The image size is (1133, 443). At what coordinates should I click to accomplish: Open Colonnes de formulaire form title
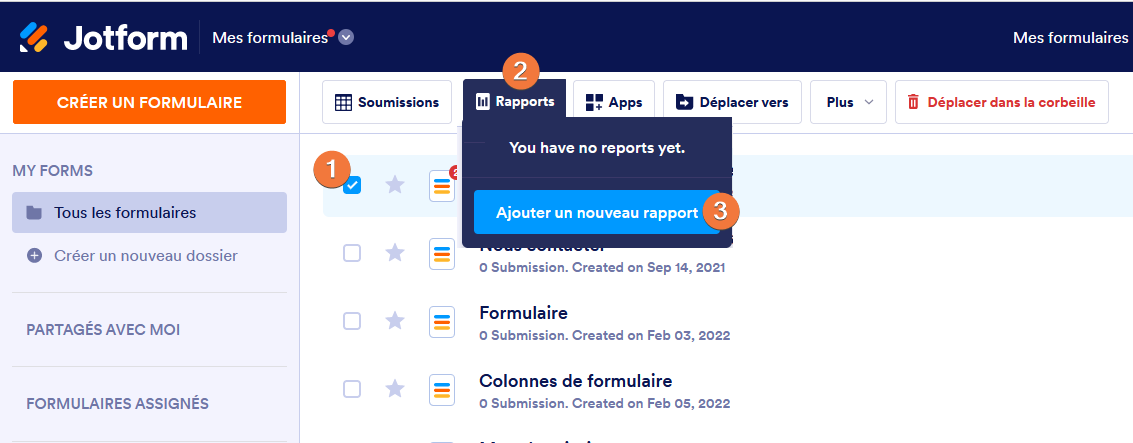(x=575, y=381)
